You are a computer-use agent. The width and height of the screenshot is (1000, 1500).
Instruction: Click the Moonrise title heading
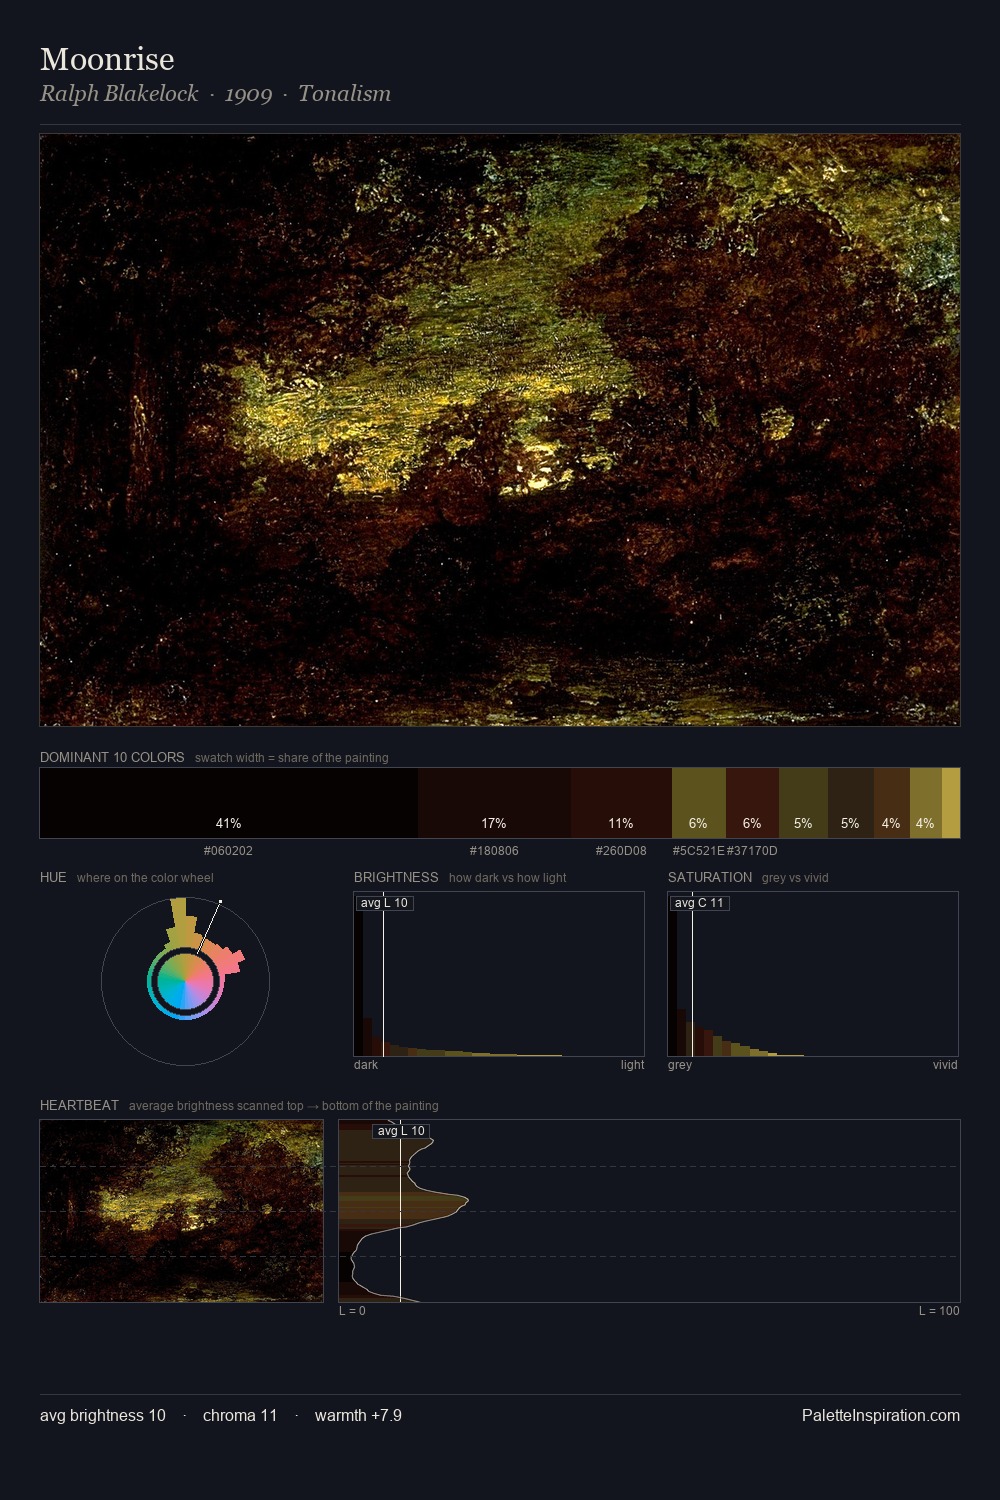107,60
